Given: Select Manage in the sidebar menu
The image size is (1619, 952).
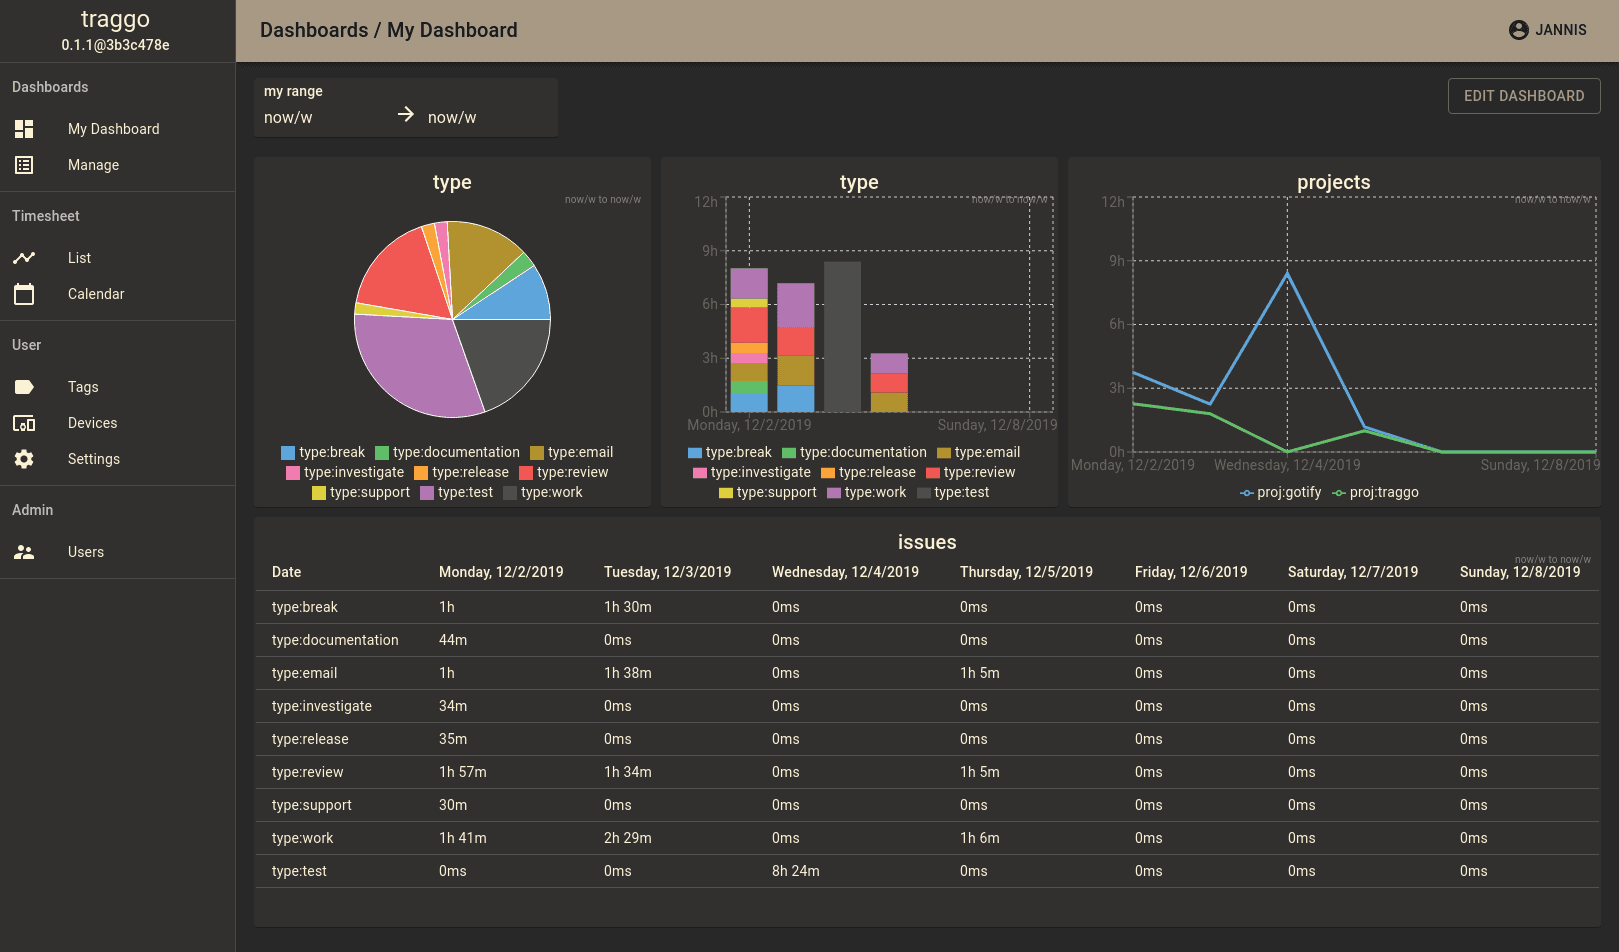Looking at the screenshot, I should [x=93, y=164].
